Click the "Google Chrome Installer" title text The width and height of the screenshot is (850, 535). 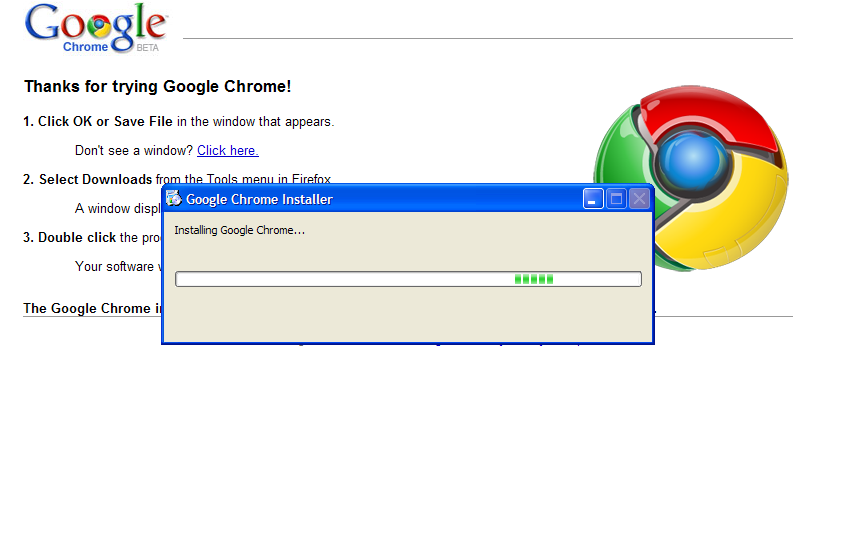pos(259,199)
